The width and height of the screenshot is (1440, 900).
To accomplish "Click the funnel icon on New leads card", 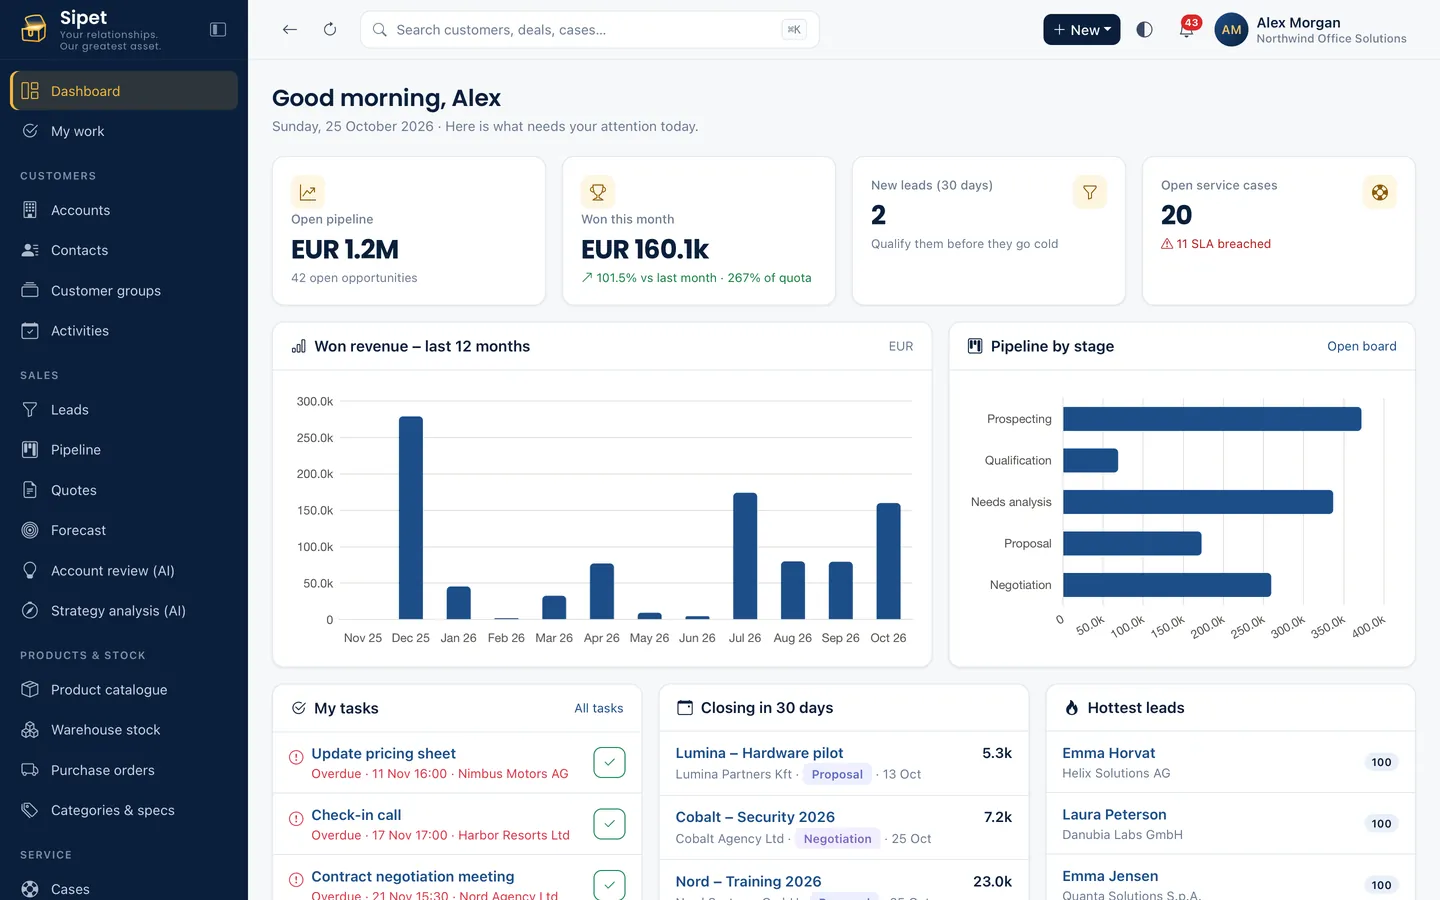I will [1090, 192].
